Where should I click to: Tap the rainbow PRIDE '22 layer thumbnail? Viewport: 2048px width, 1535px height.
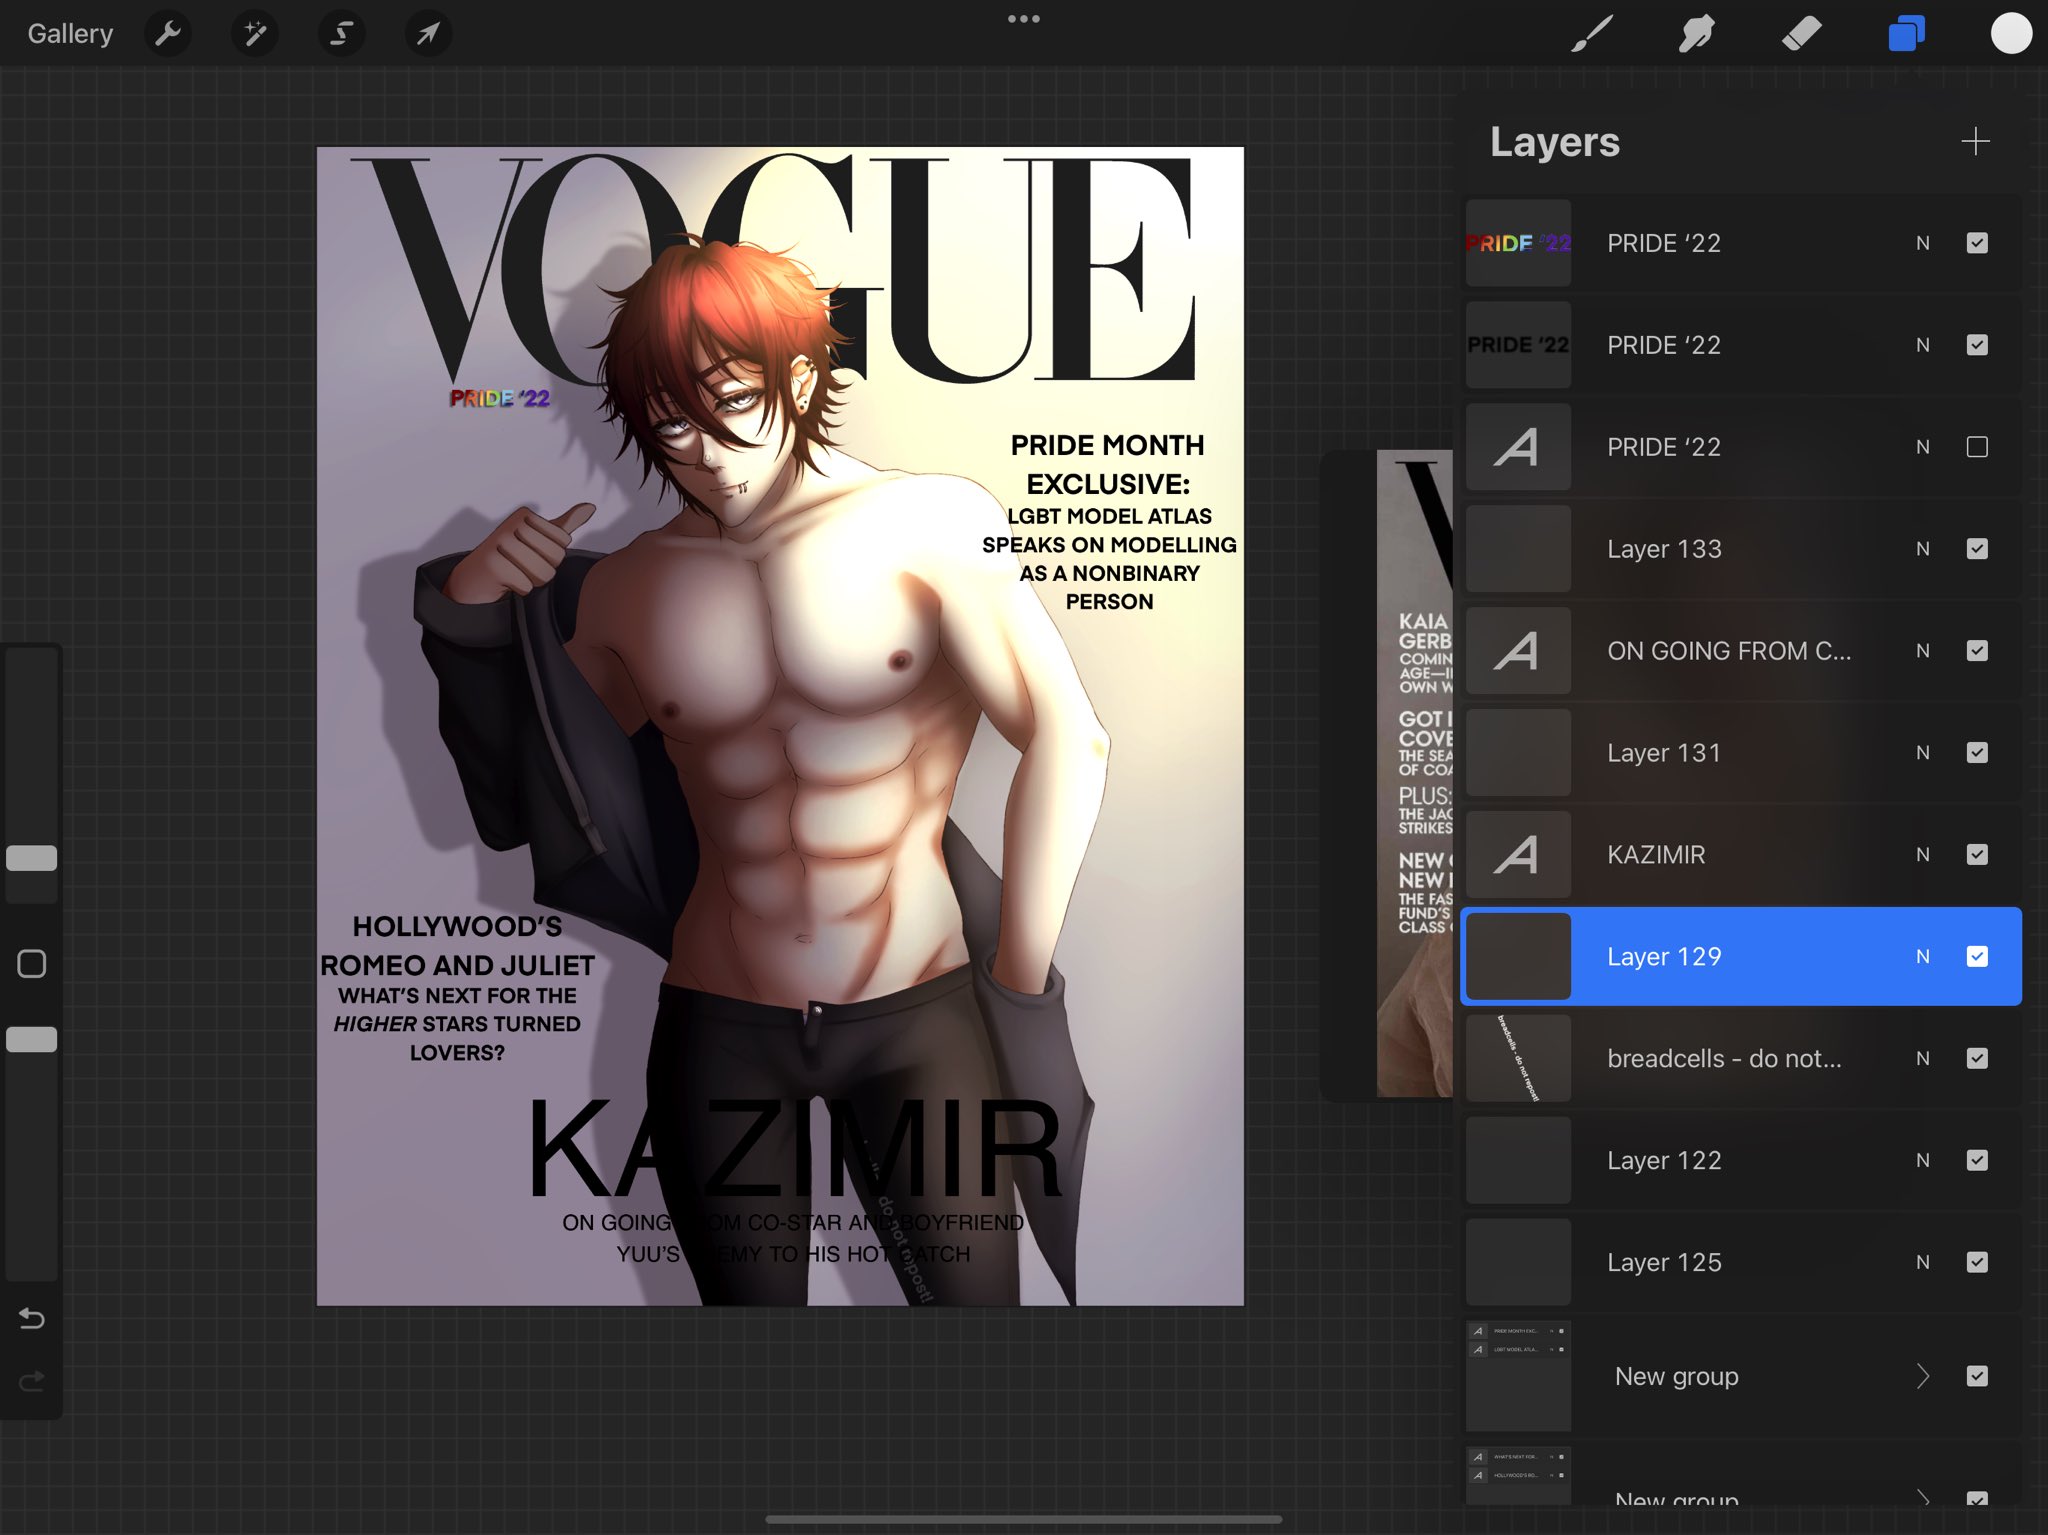tap(1518, 243)
